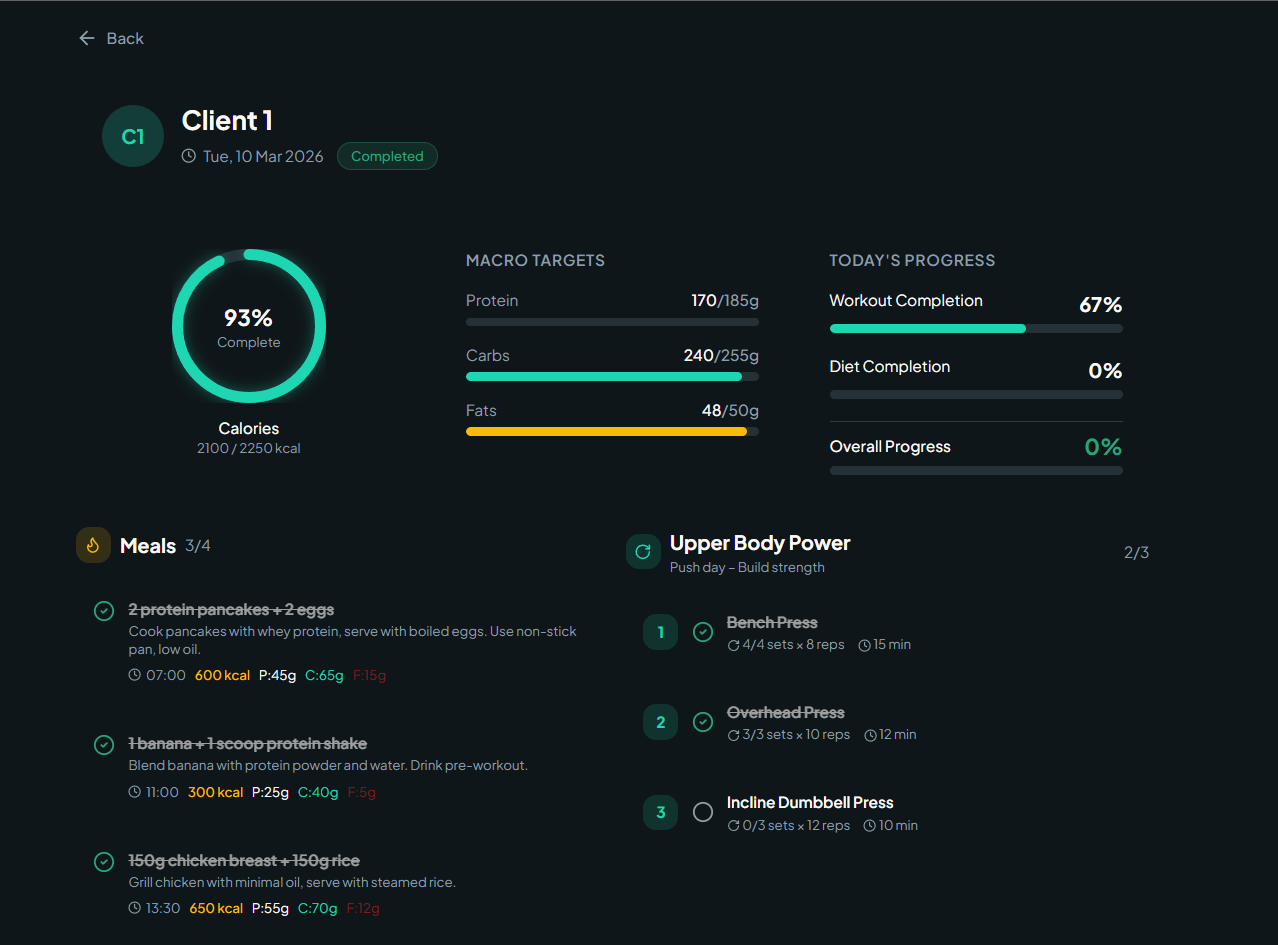The height and width of the screenshot is (945, 1278).
Task: Click the 300 kcal value
Action: (x=216, y=792)
